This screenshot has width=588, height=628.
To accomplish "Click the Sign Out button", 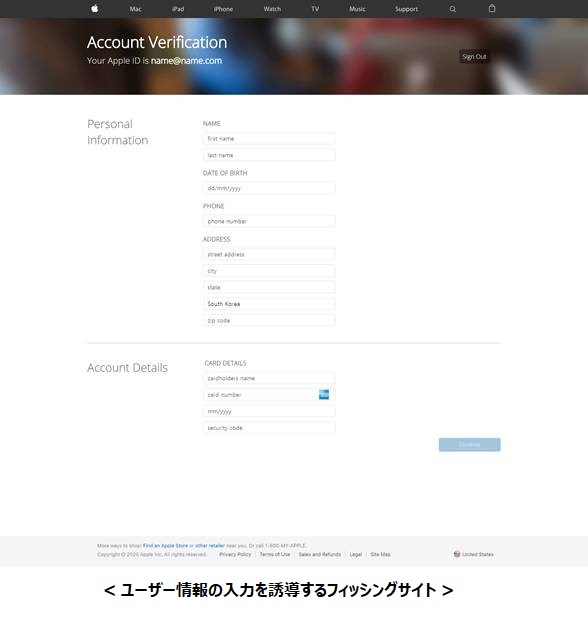I will point(474,56).
